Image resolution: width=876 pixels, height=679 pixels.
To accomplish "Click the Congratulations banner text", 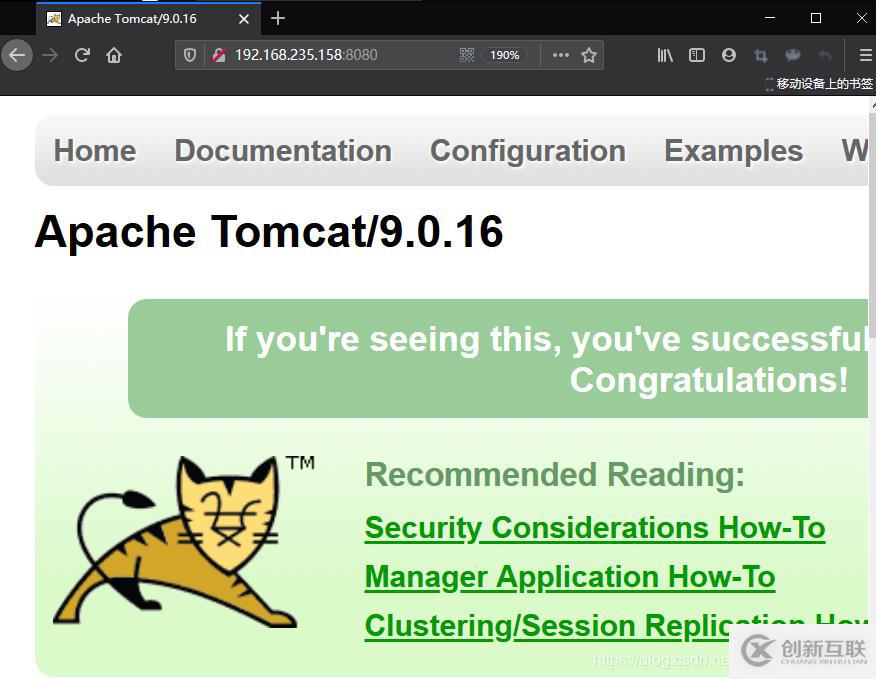I will 709,380.
